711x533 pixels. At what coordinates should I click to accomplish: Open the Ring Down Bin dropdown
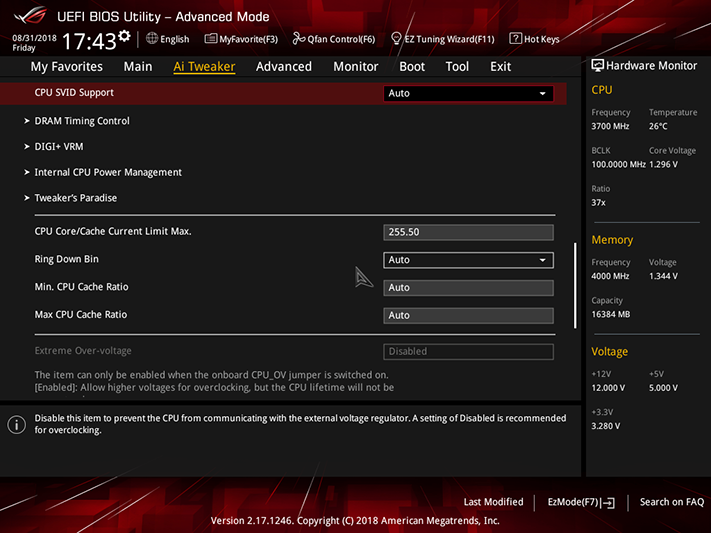[468, 260]
